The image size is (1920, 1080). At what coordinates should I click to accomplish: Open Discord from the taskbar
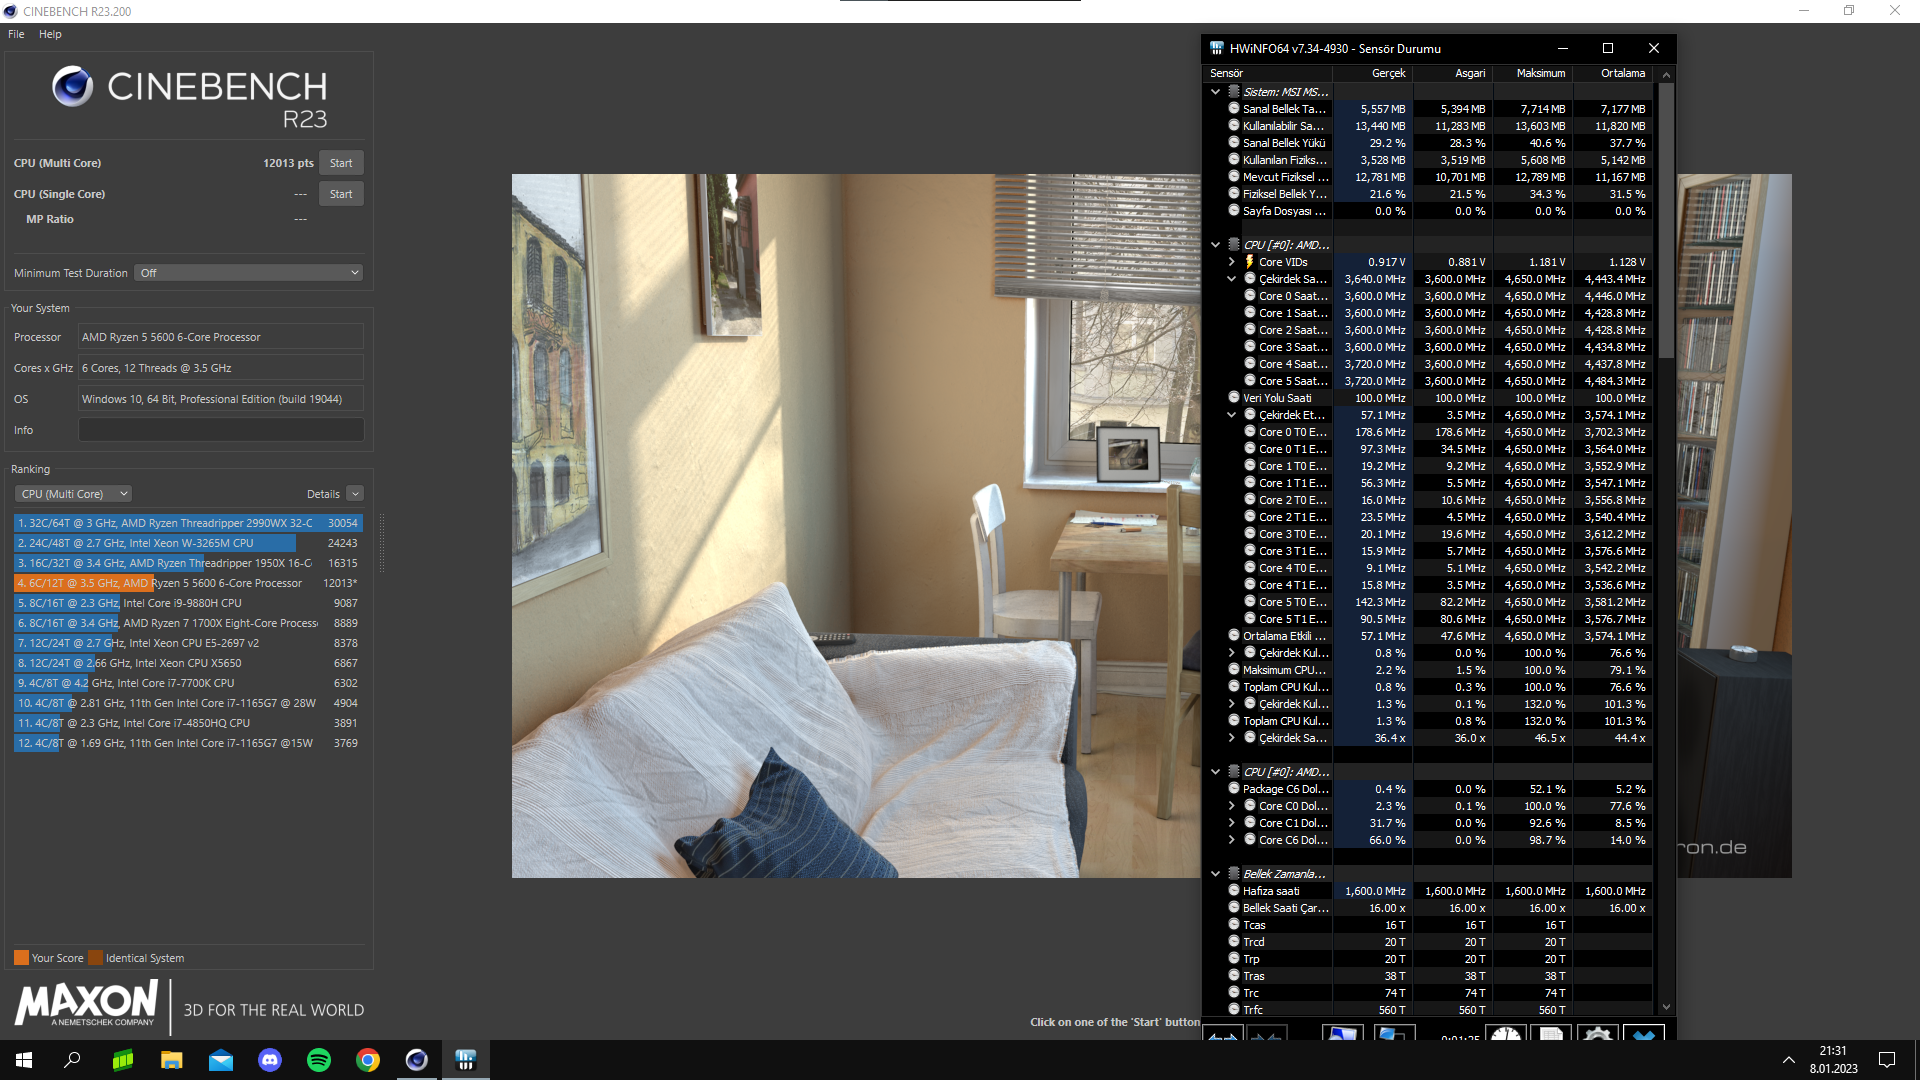(x=270, y=1060)
